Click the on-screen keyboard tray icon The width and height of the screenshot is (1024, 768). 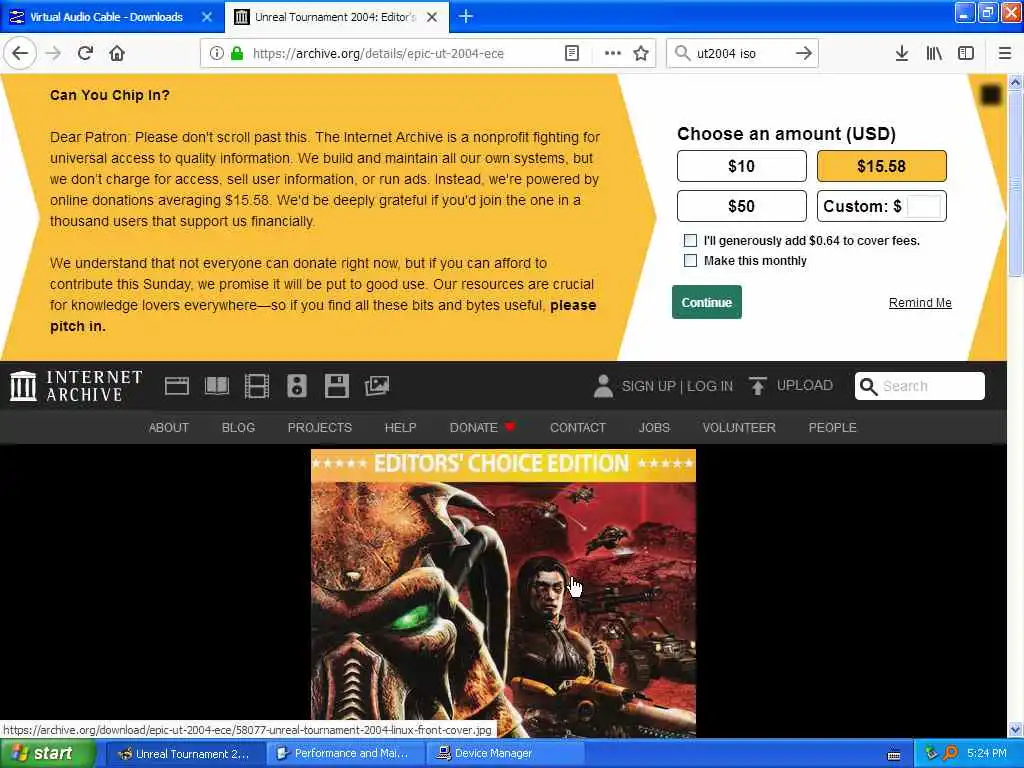pos(894,755)
